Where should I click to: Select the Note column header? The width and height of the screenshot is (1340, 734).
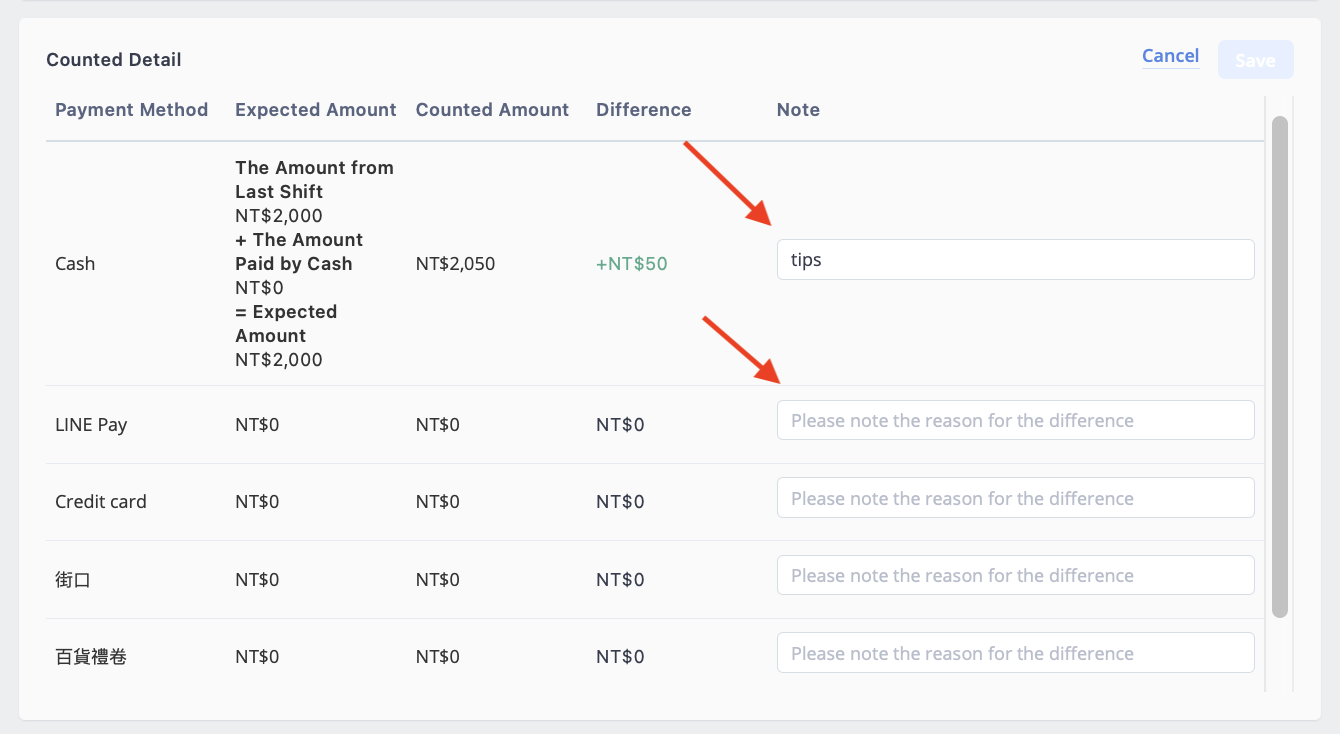(798, 110)
